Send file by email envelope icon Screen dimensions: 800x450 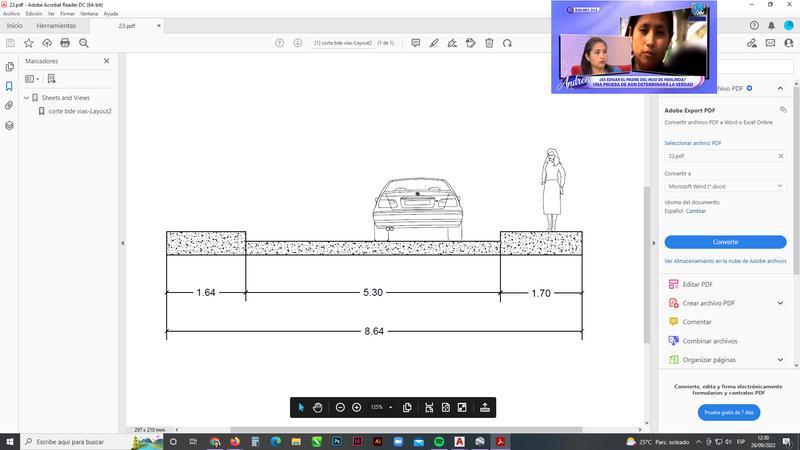[x=770, y=43]
